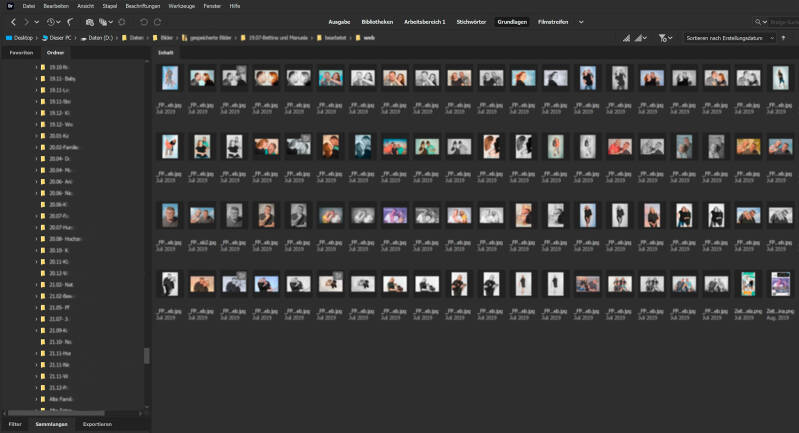The image size is (799, 433).
Task: Open the thumbnail quality options icon with arrow
Action: pyautogui.click(x=641, y=38)
